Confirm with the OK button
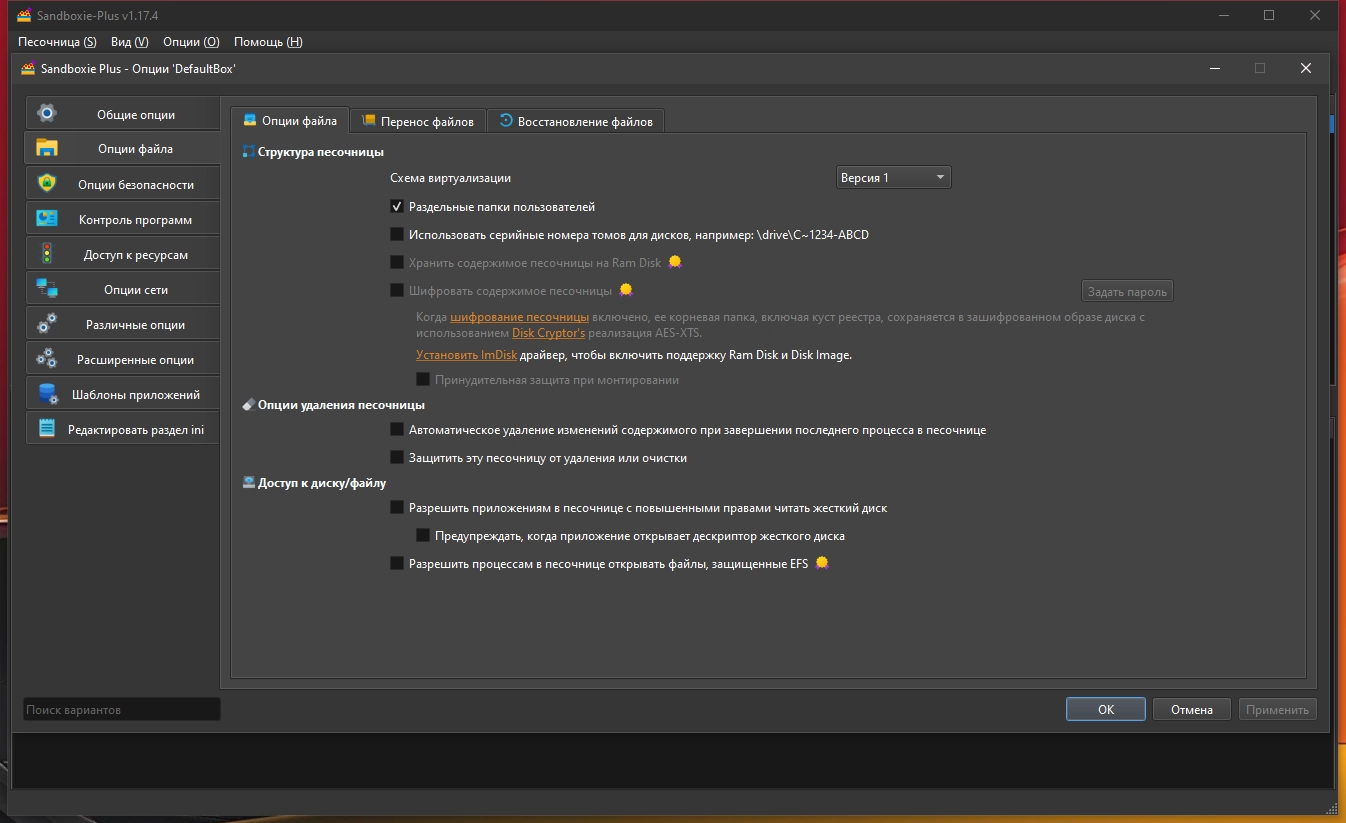Screen dimensions: 1346x823 point(1105,709)
